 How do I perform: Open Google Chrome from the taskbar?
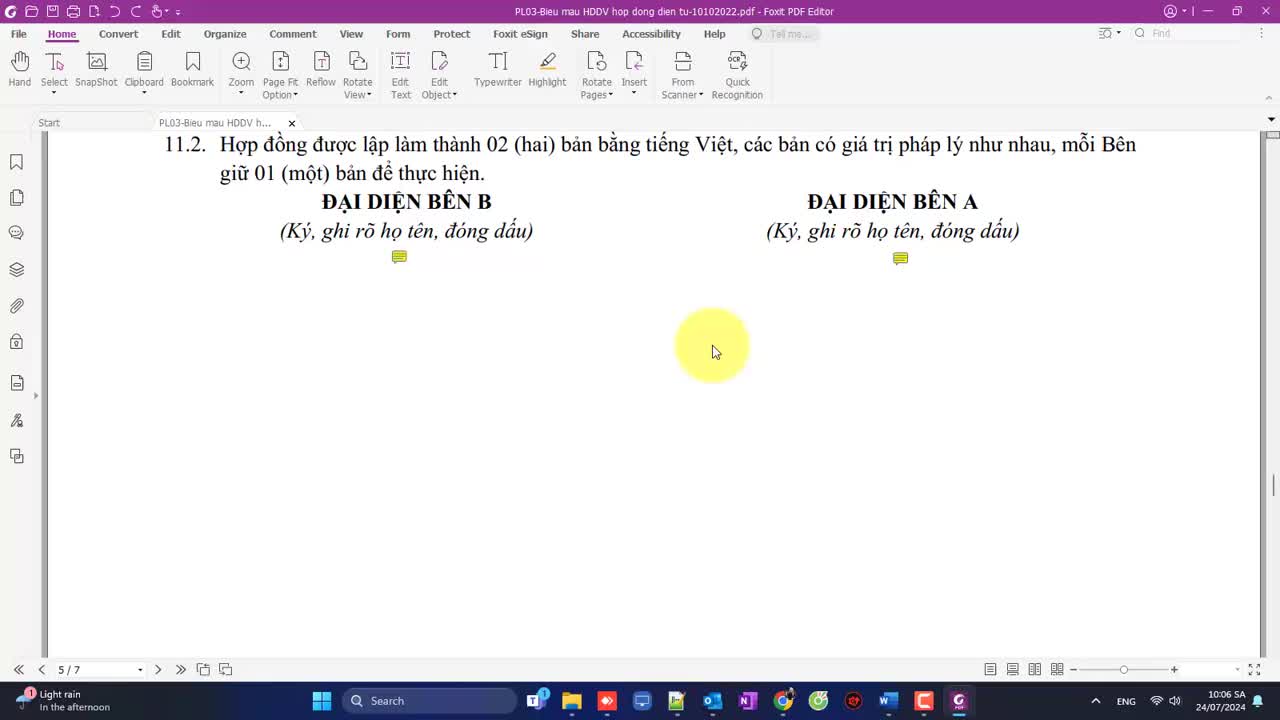click(x=783, y=701)
